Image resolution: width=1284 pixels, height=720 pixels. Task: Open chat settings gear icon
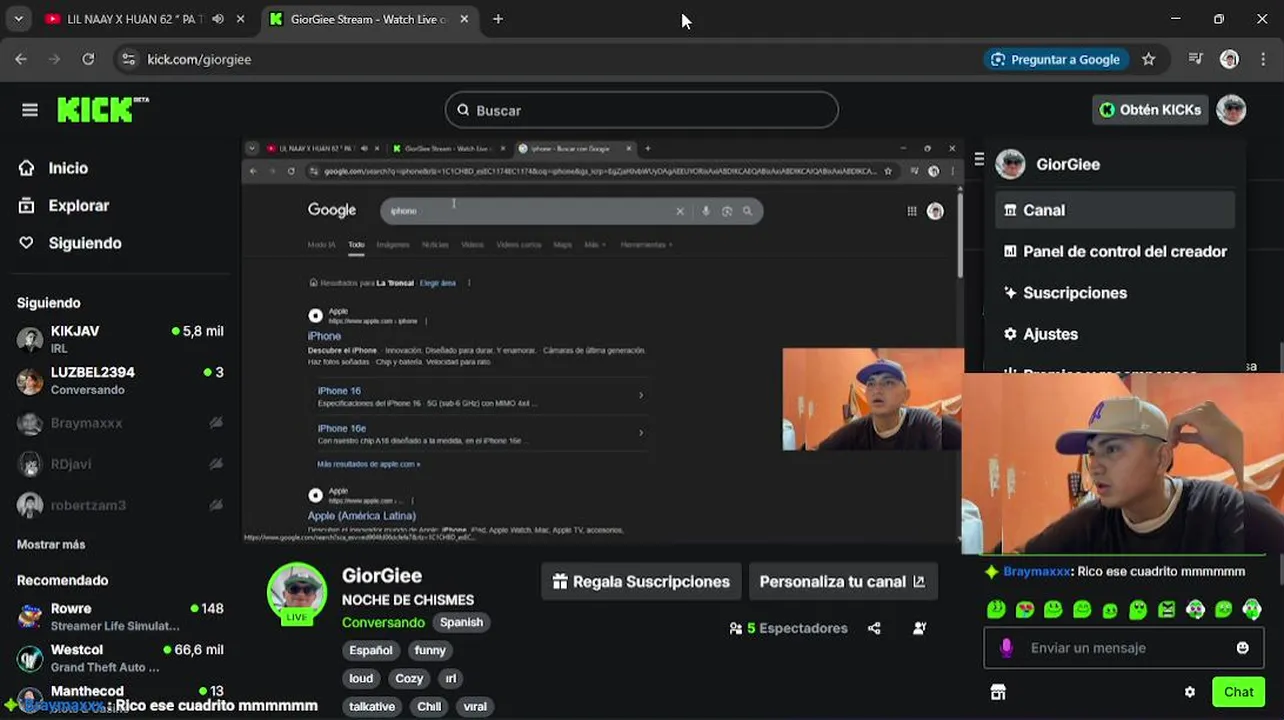[x=1189, y=692]
